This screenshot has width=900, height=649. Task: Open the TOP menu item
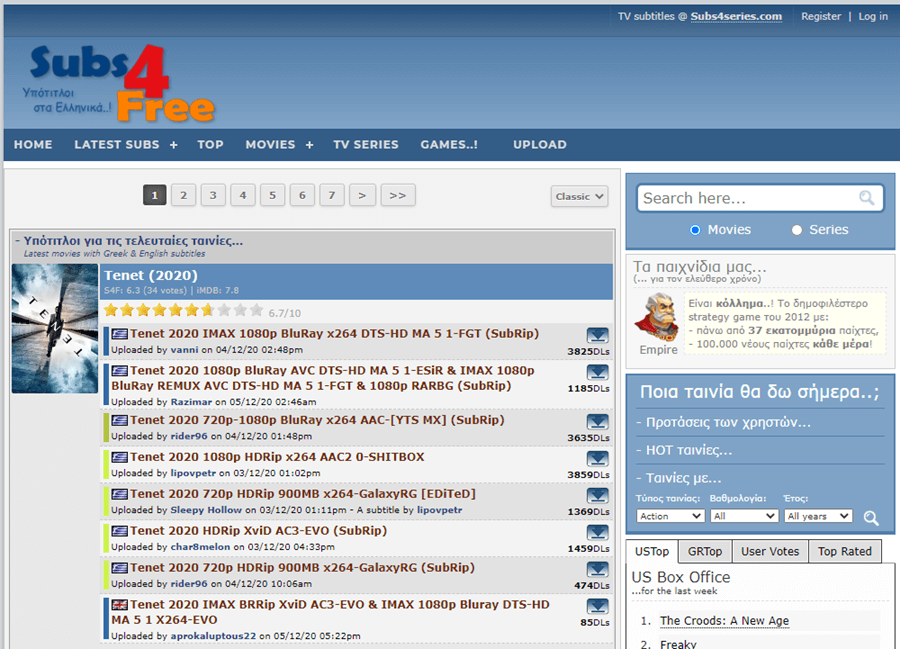click(x=211, y=145)
